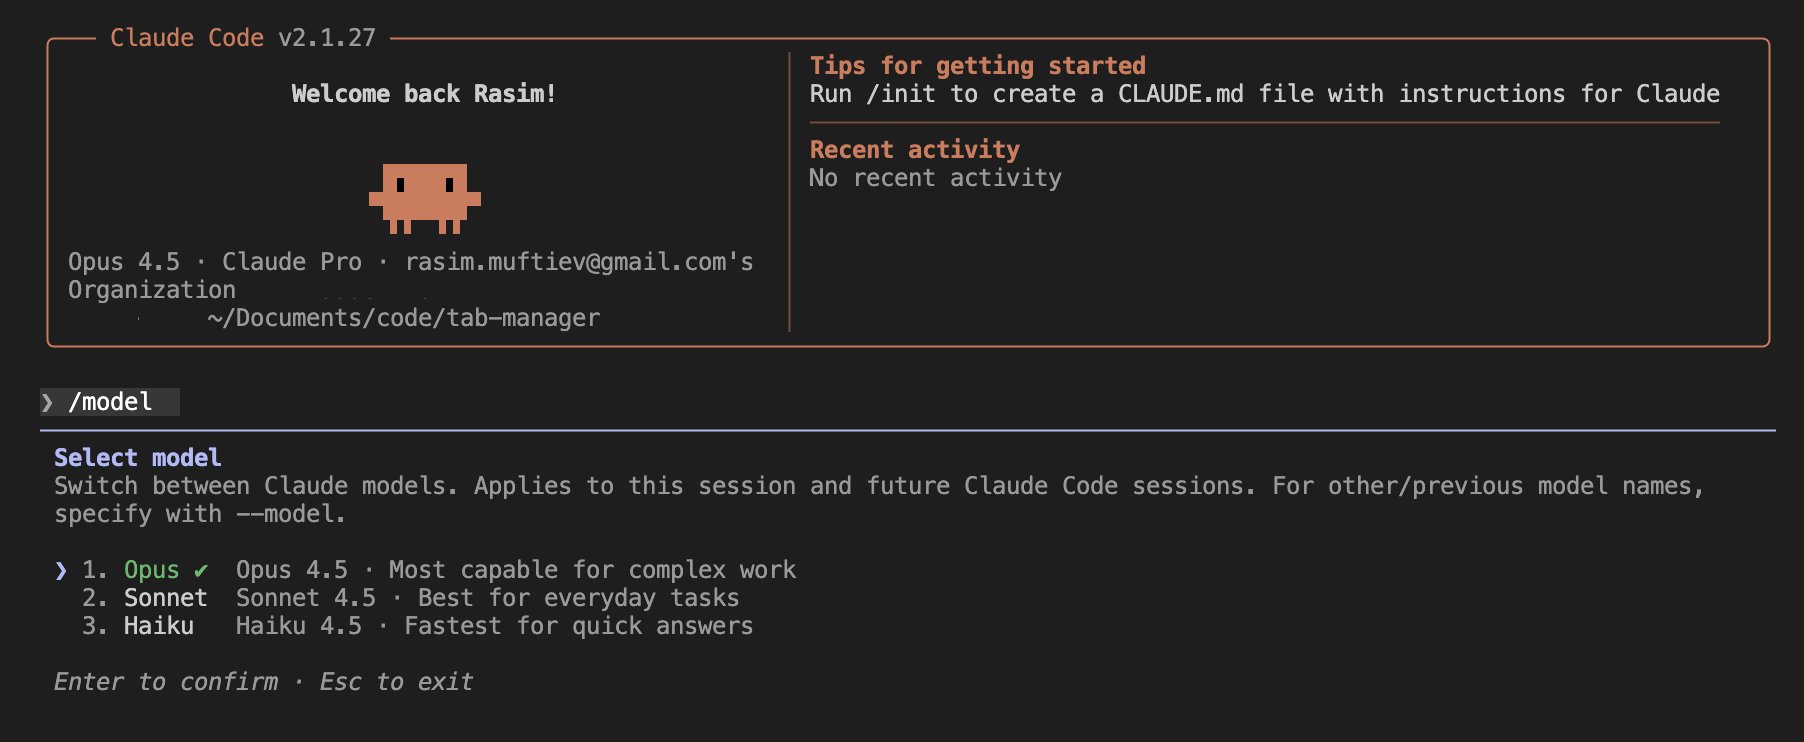This screenshot has height=742, width=1804.
Task: Click Esc to exit text
Action: (x=395, y=681)
